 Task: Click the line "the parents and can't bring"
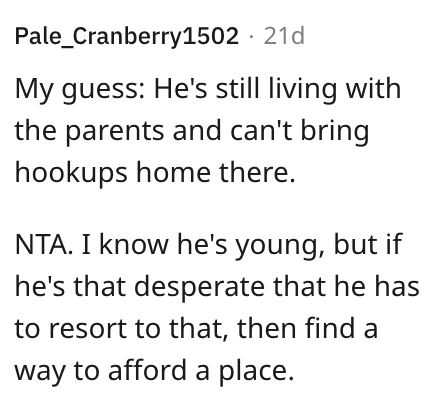[x=192, y=131]
